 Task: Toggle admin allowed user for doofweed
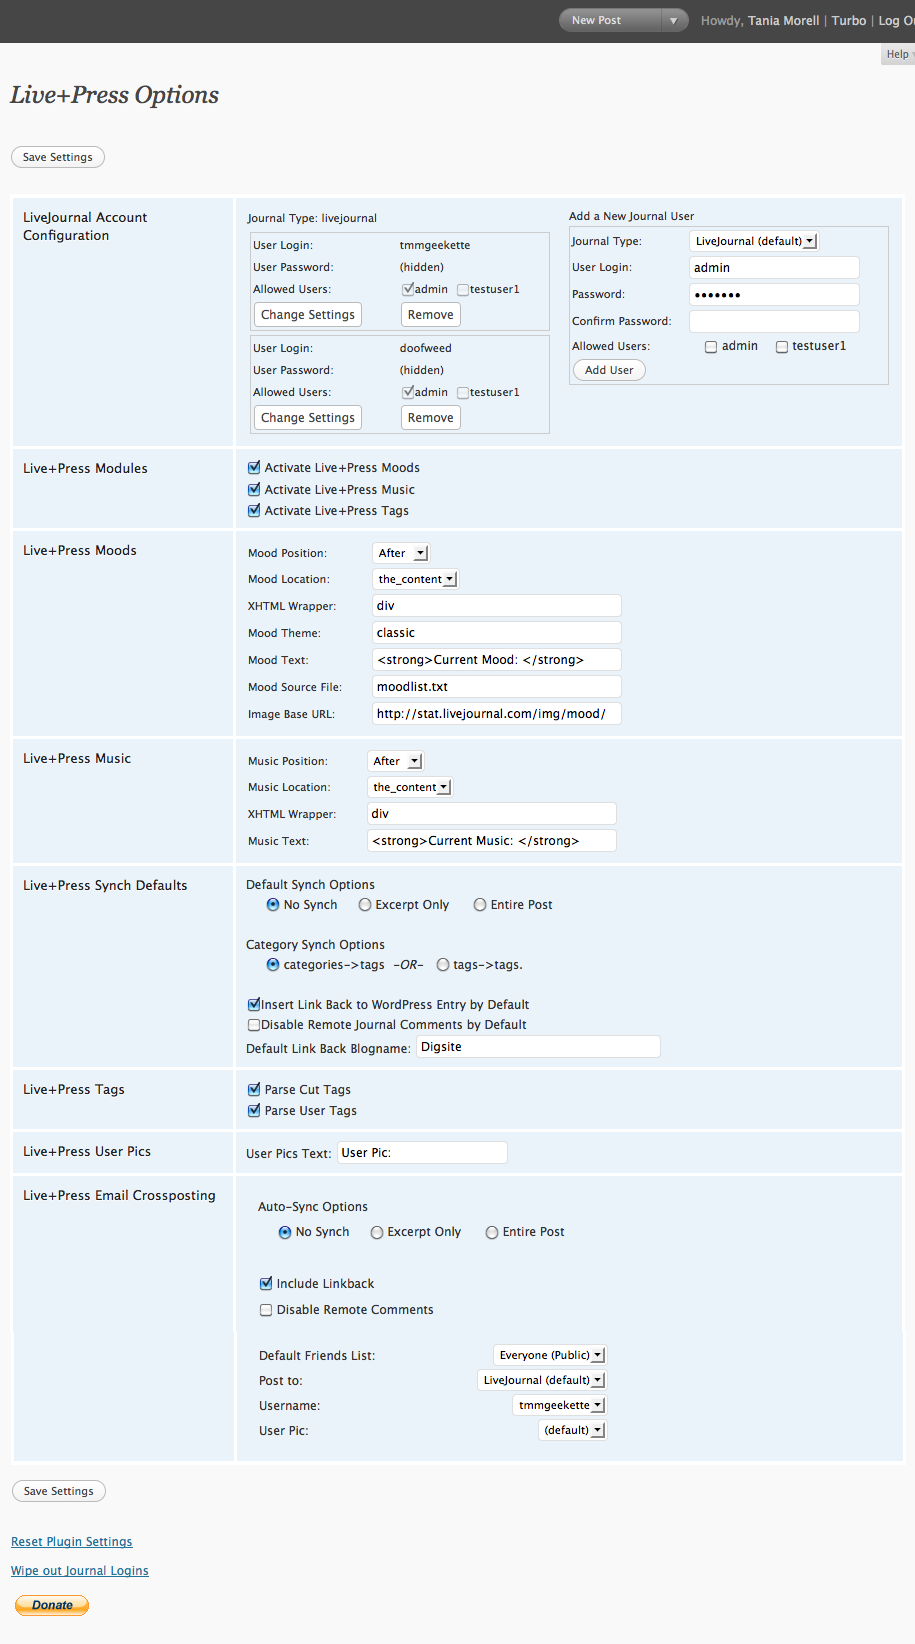click(x=408, y=392)
